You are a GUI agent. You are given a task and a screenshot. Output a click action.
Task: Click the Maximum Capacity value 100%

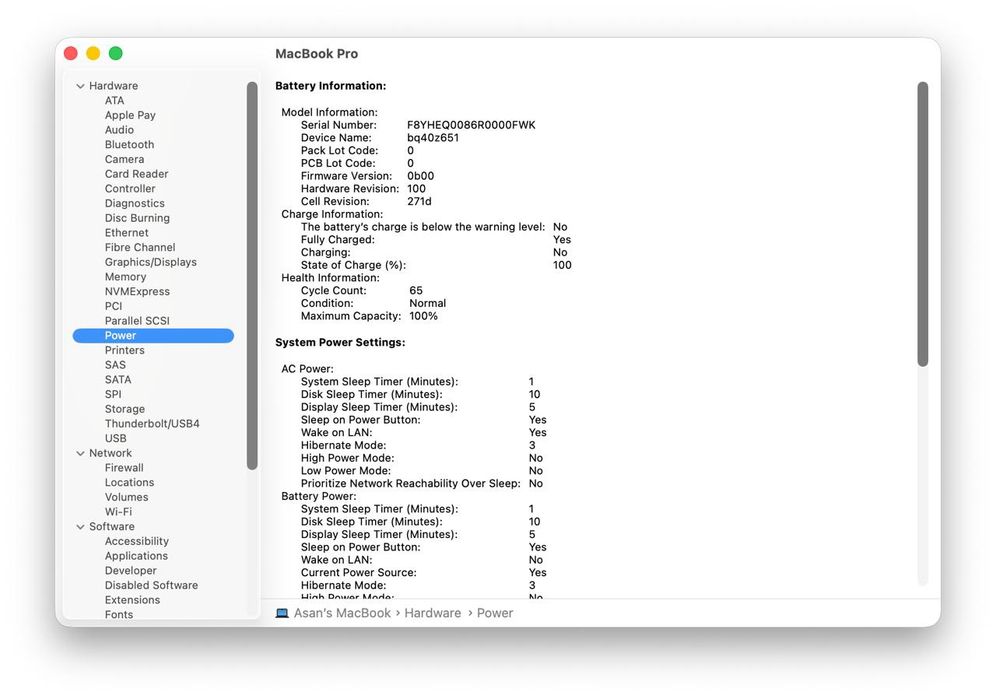[x=424, y=316]
